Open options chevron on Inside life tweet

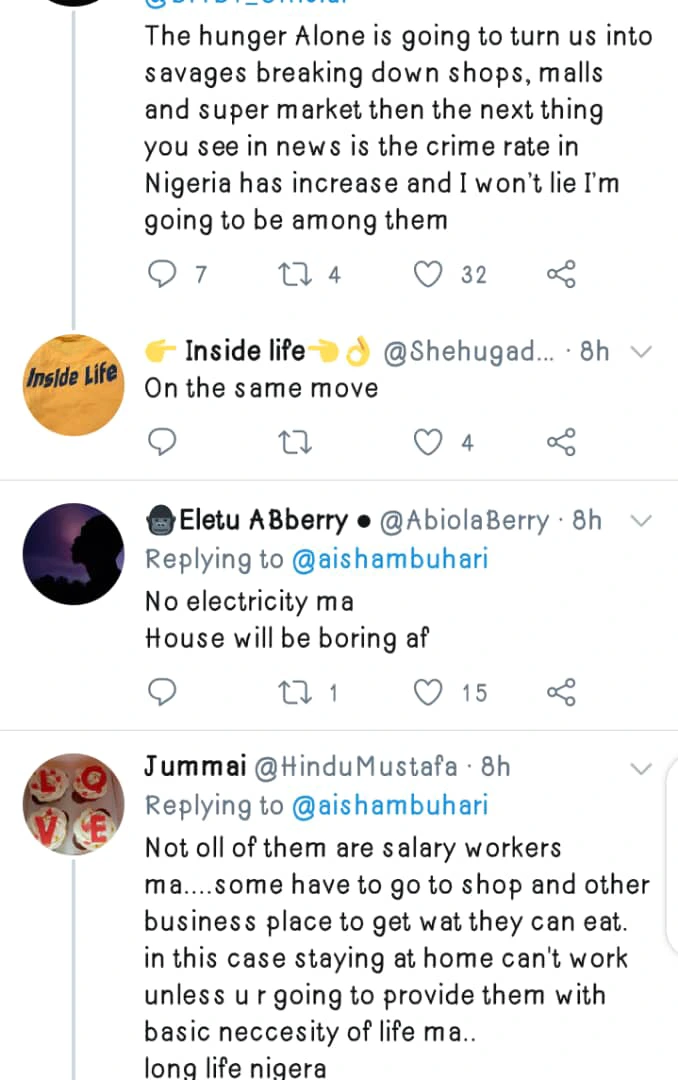(641, 352)
